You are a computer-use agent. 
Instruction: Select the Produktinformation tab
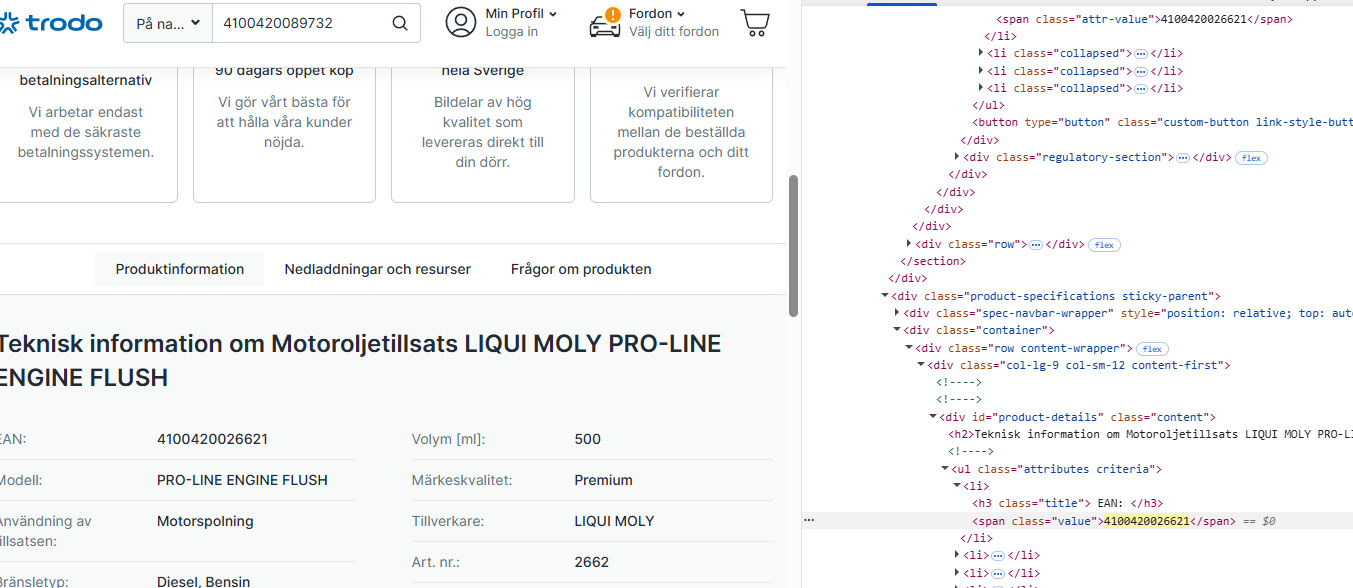(x=180, y=269)
